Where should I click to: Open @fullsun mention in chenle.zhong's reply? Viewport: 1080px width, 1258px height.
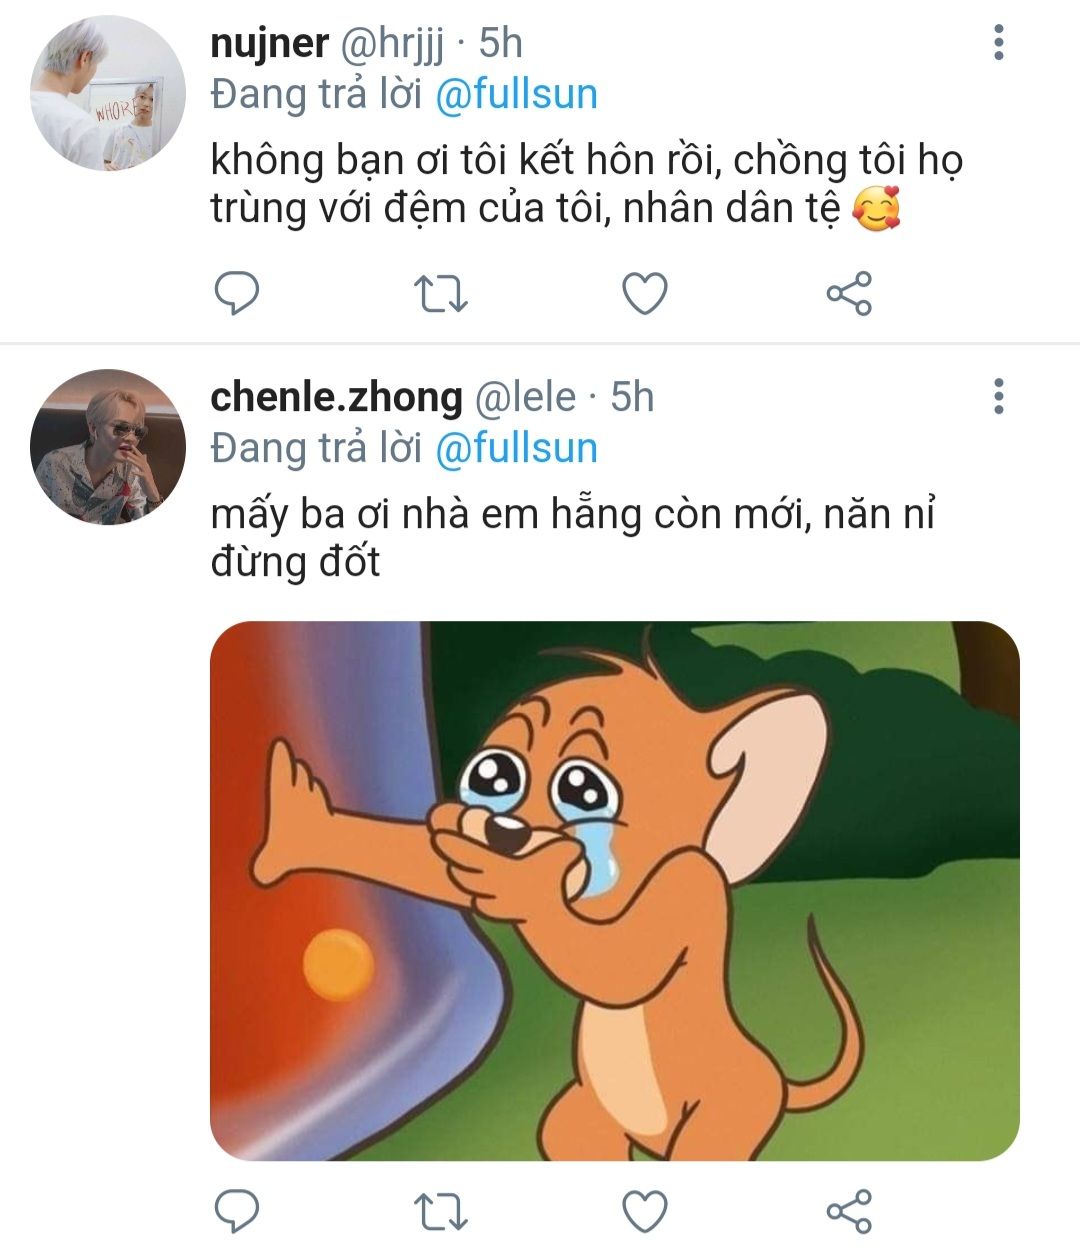pos(516,448)
